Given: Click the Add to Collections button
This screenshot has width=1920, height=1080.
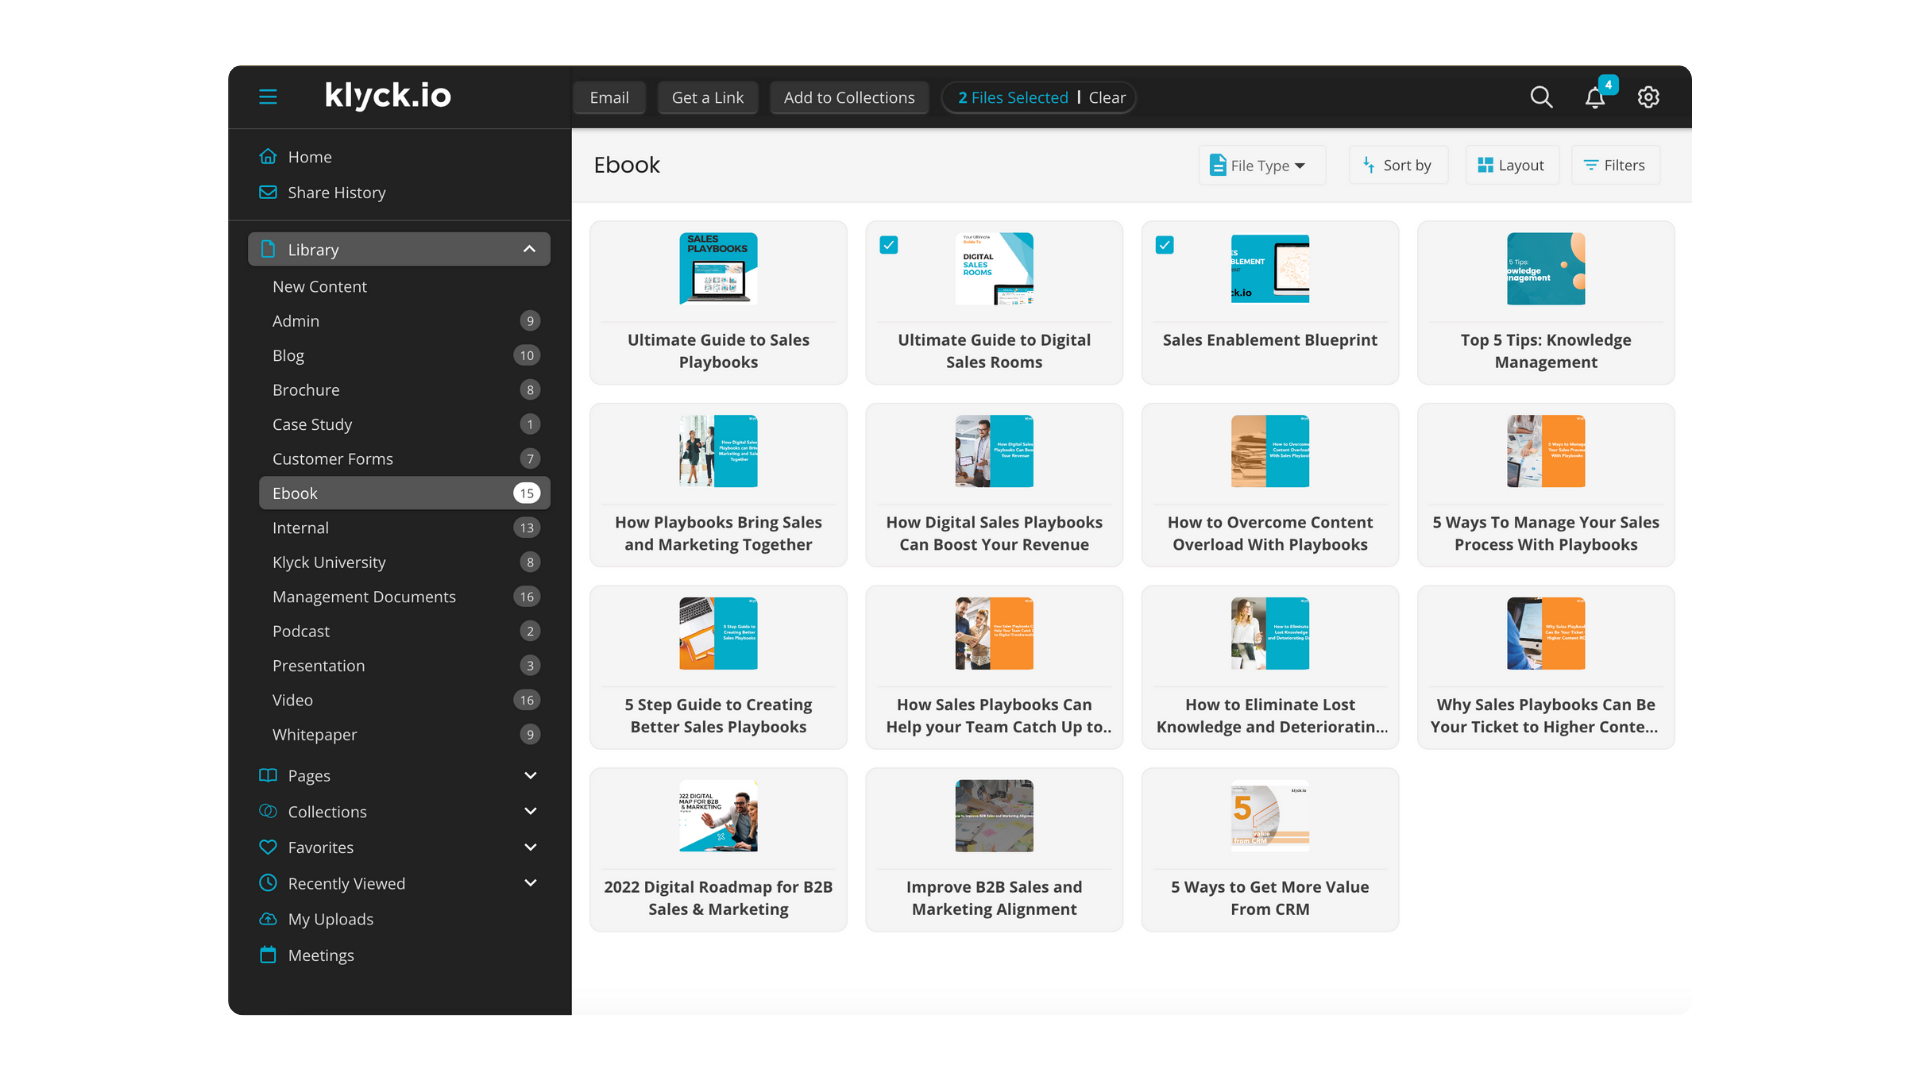Looking at the screenshot, I should (848, 98).
